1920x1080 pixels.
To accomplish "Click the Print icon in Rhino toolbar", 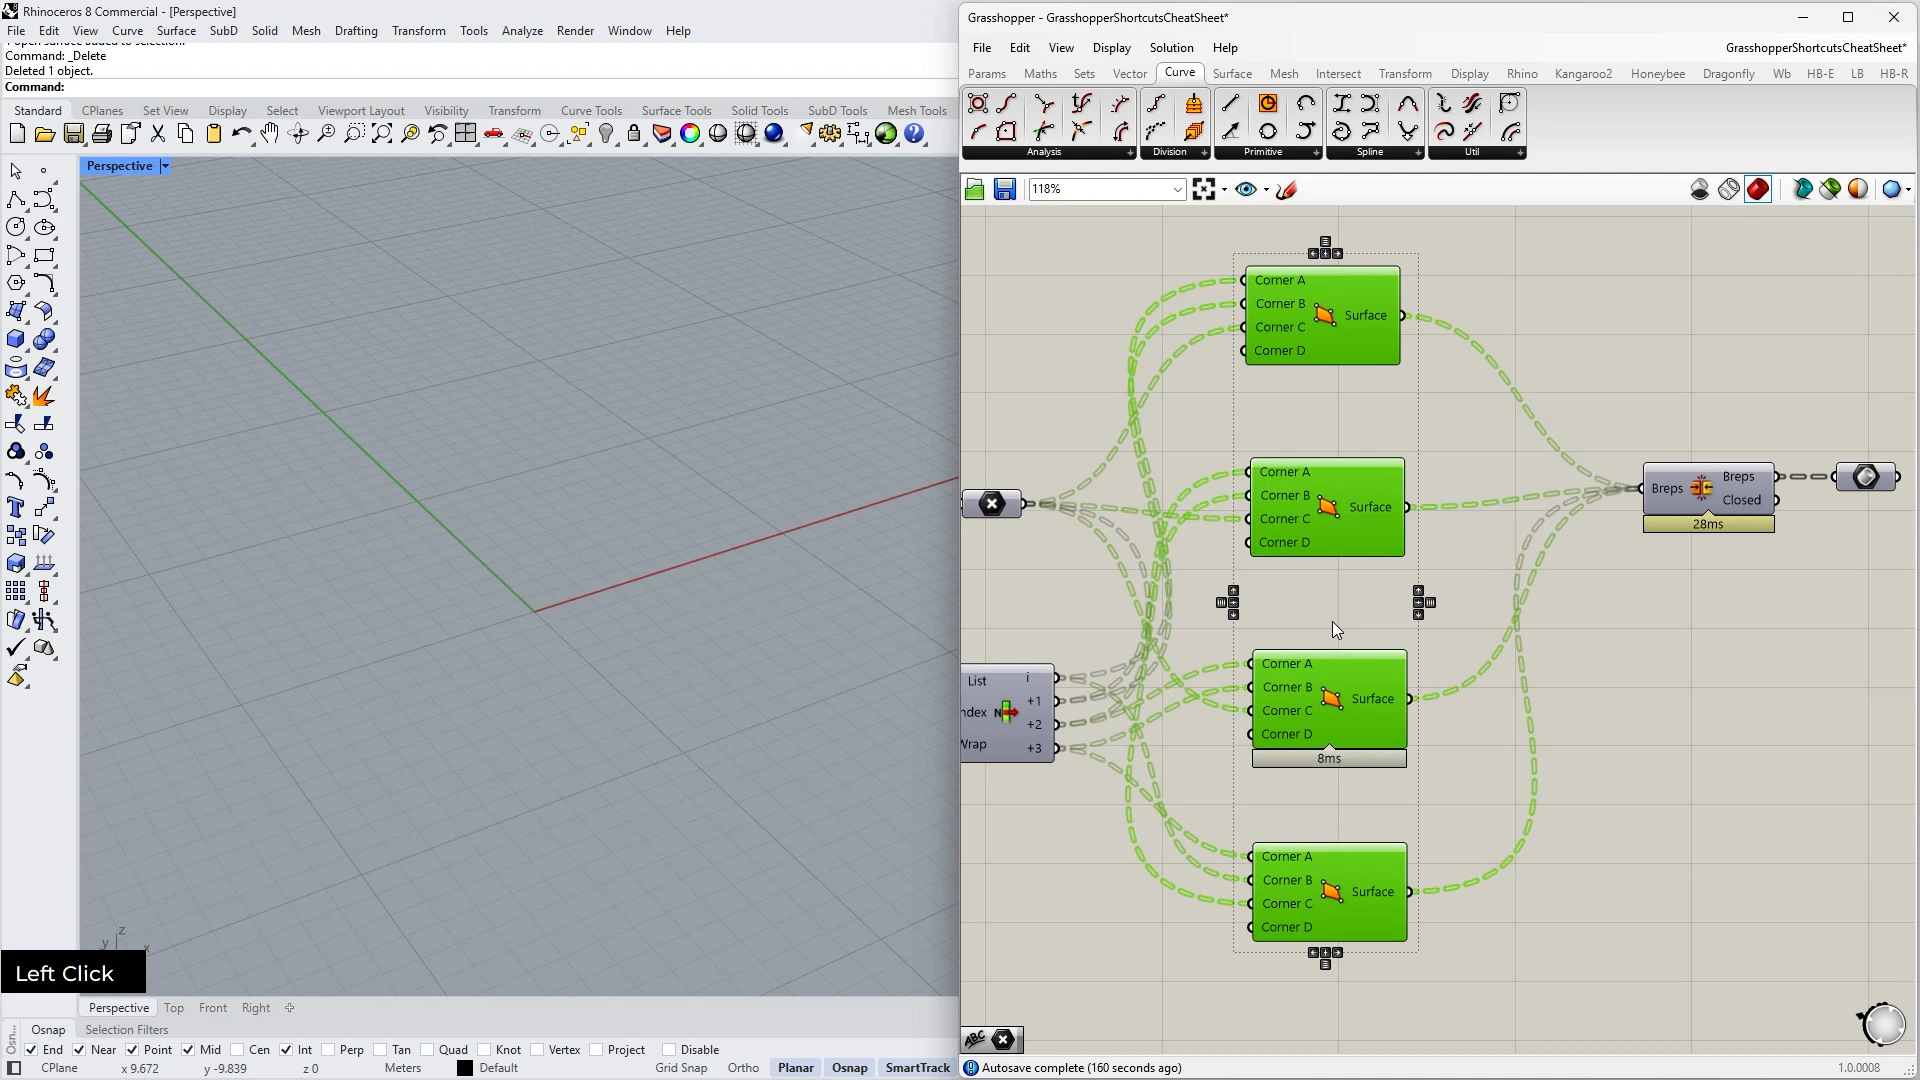I will tap(101, 134).
